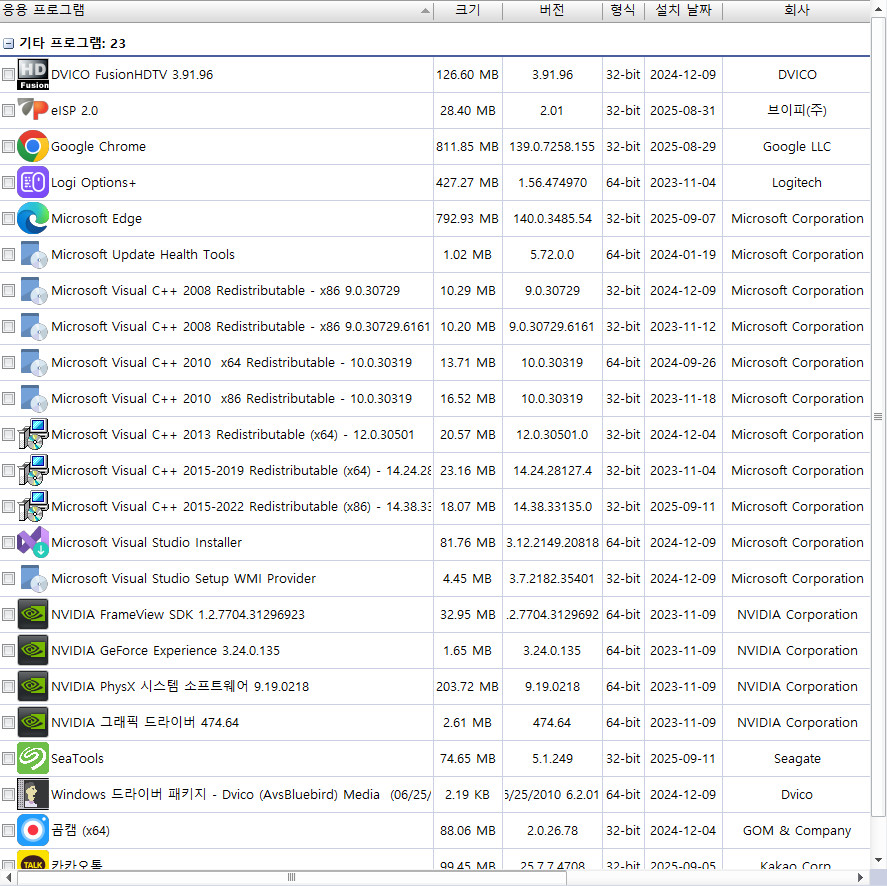Select the SeaTools program name

point(77,759)
